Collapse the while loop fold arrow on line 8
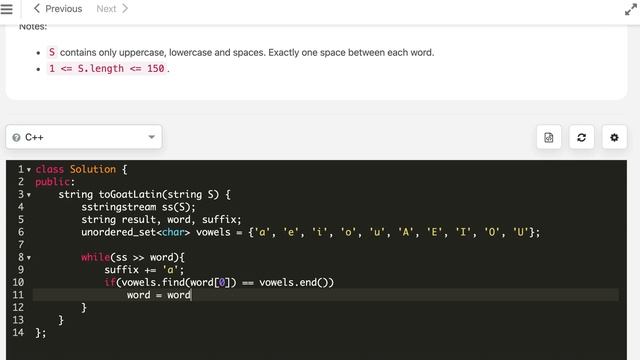640x360 pixels. click(29, 258)
